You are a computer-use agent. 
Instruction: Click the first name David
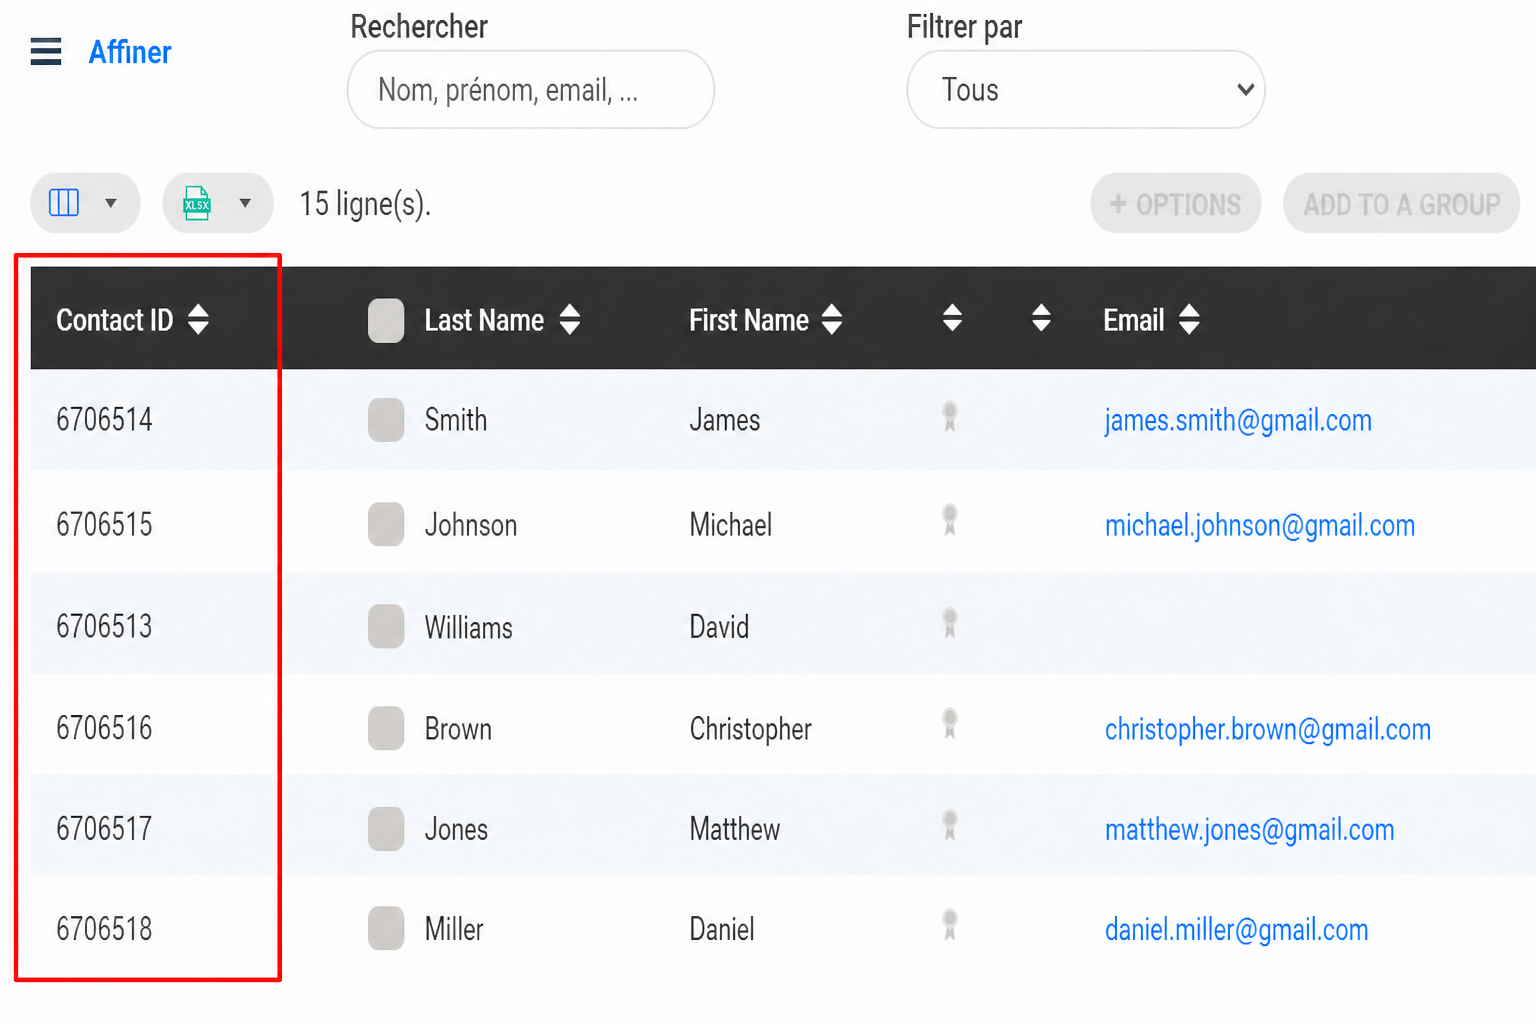coord(719,627)
